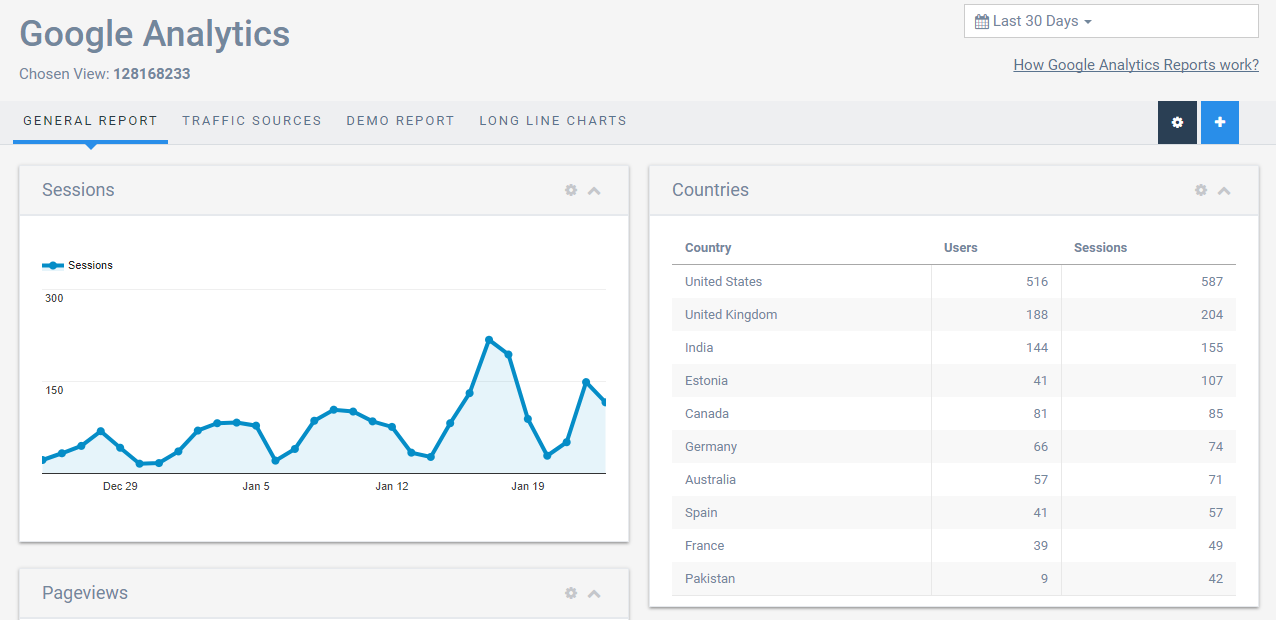This screenshot has height=620, width=1276.
Task: Collapse the Pageviews widget panel
Action: coord(594,593)
